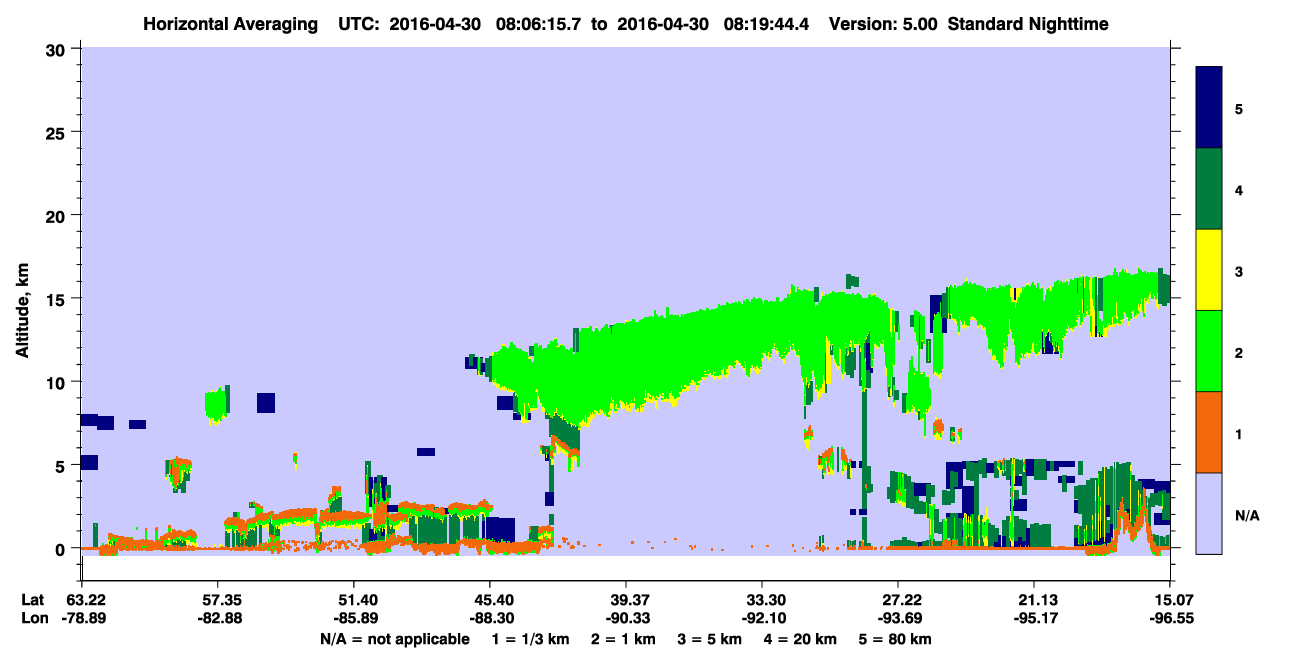Click the legend text '1 = 1/3 km'

click(530, 638)
